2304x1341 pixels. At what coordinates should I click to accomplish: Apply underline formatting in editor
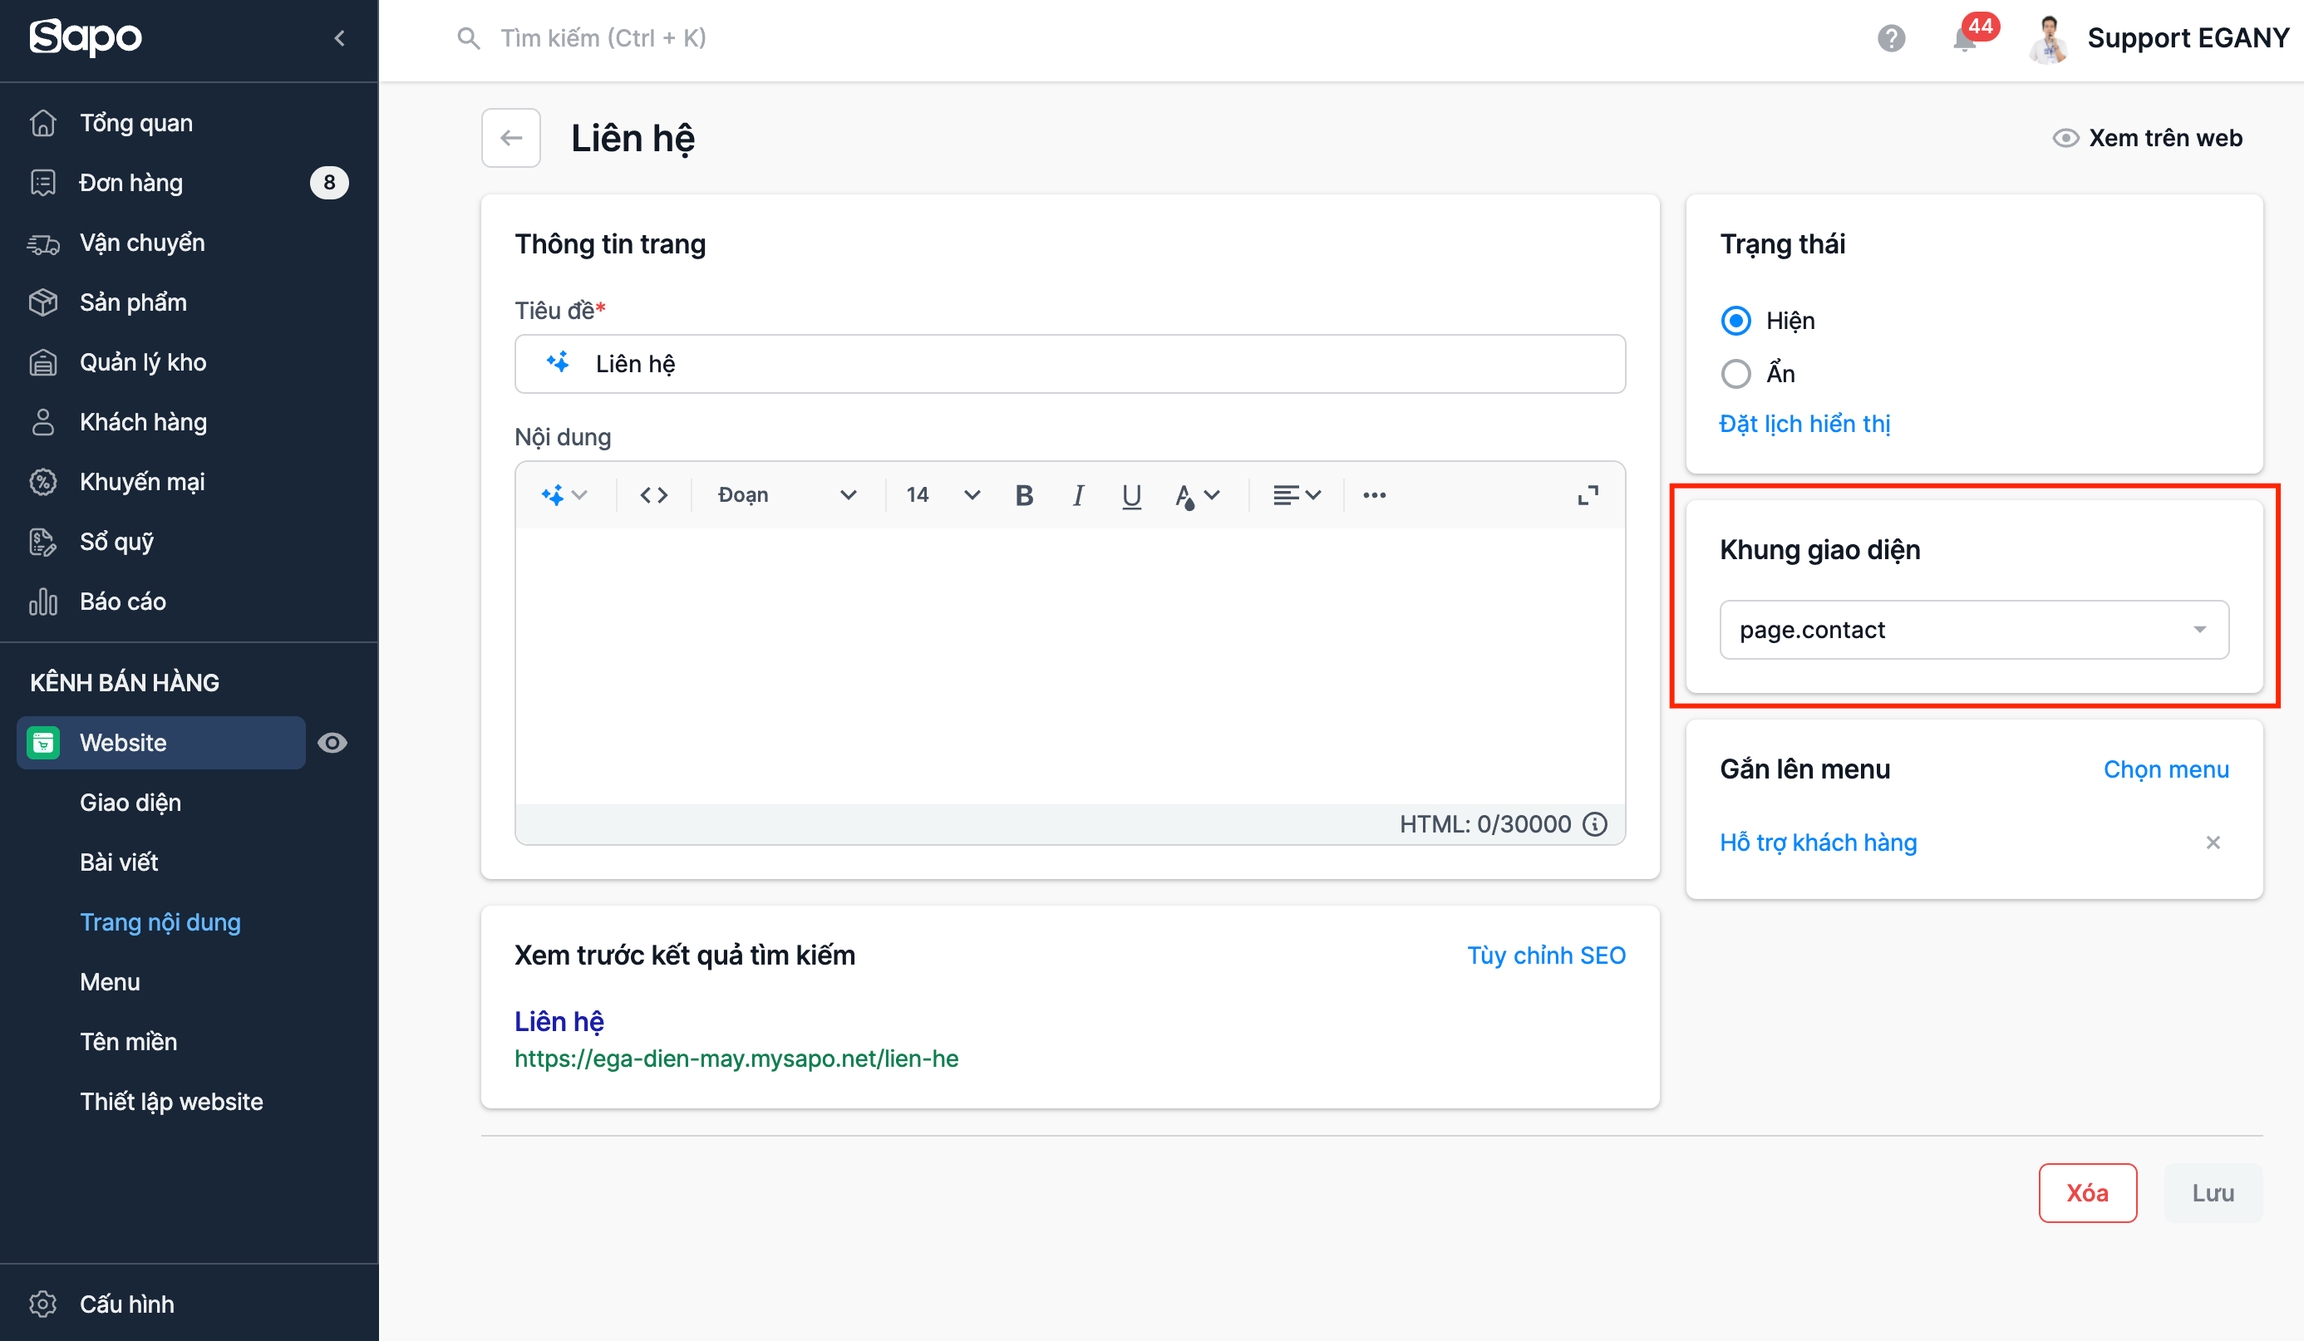tap(1131, 495)
